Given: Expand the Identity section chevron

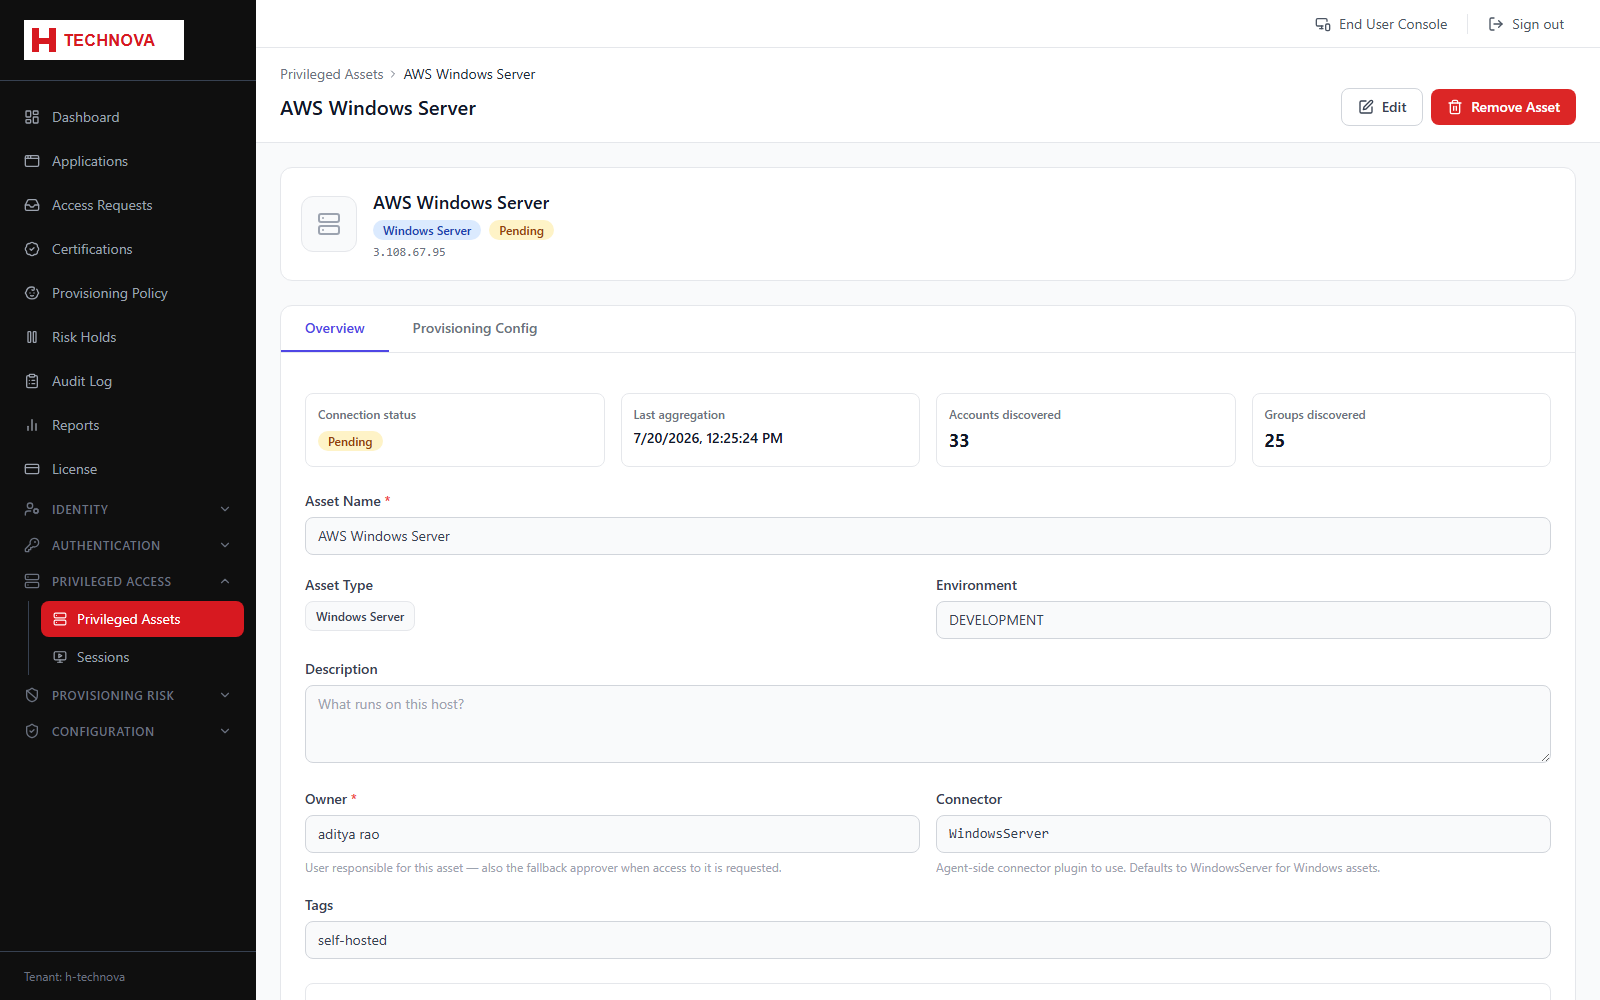Looking at the screenshot, I should (225, 509).
